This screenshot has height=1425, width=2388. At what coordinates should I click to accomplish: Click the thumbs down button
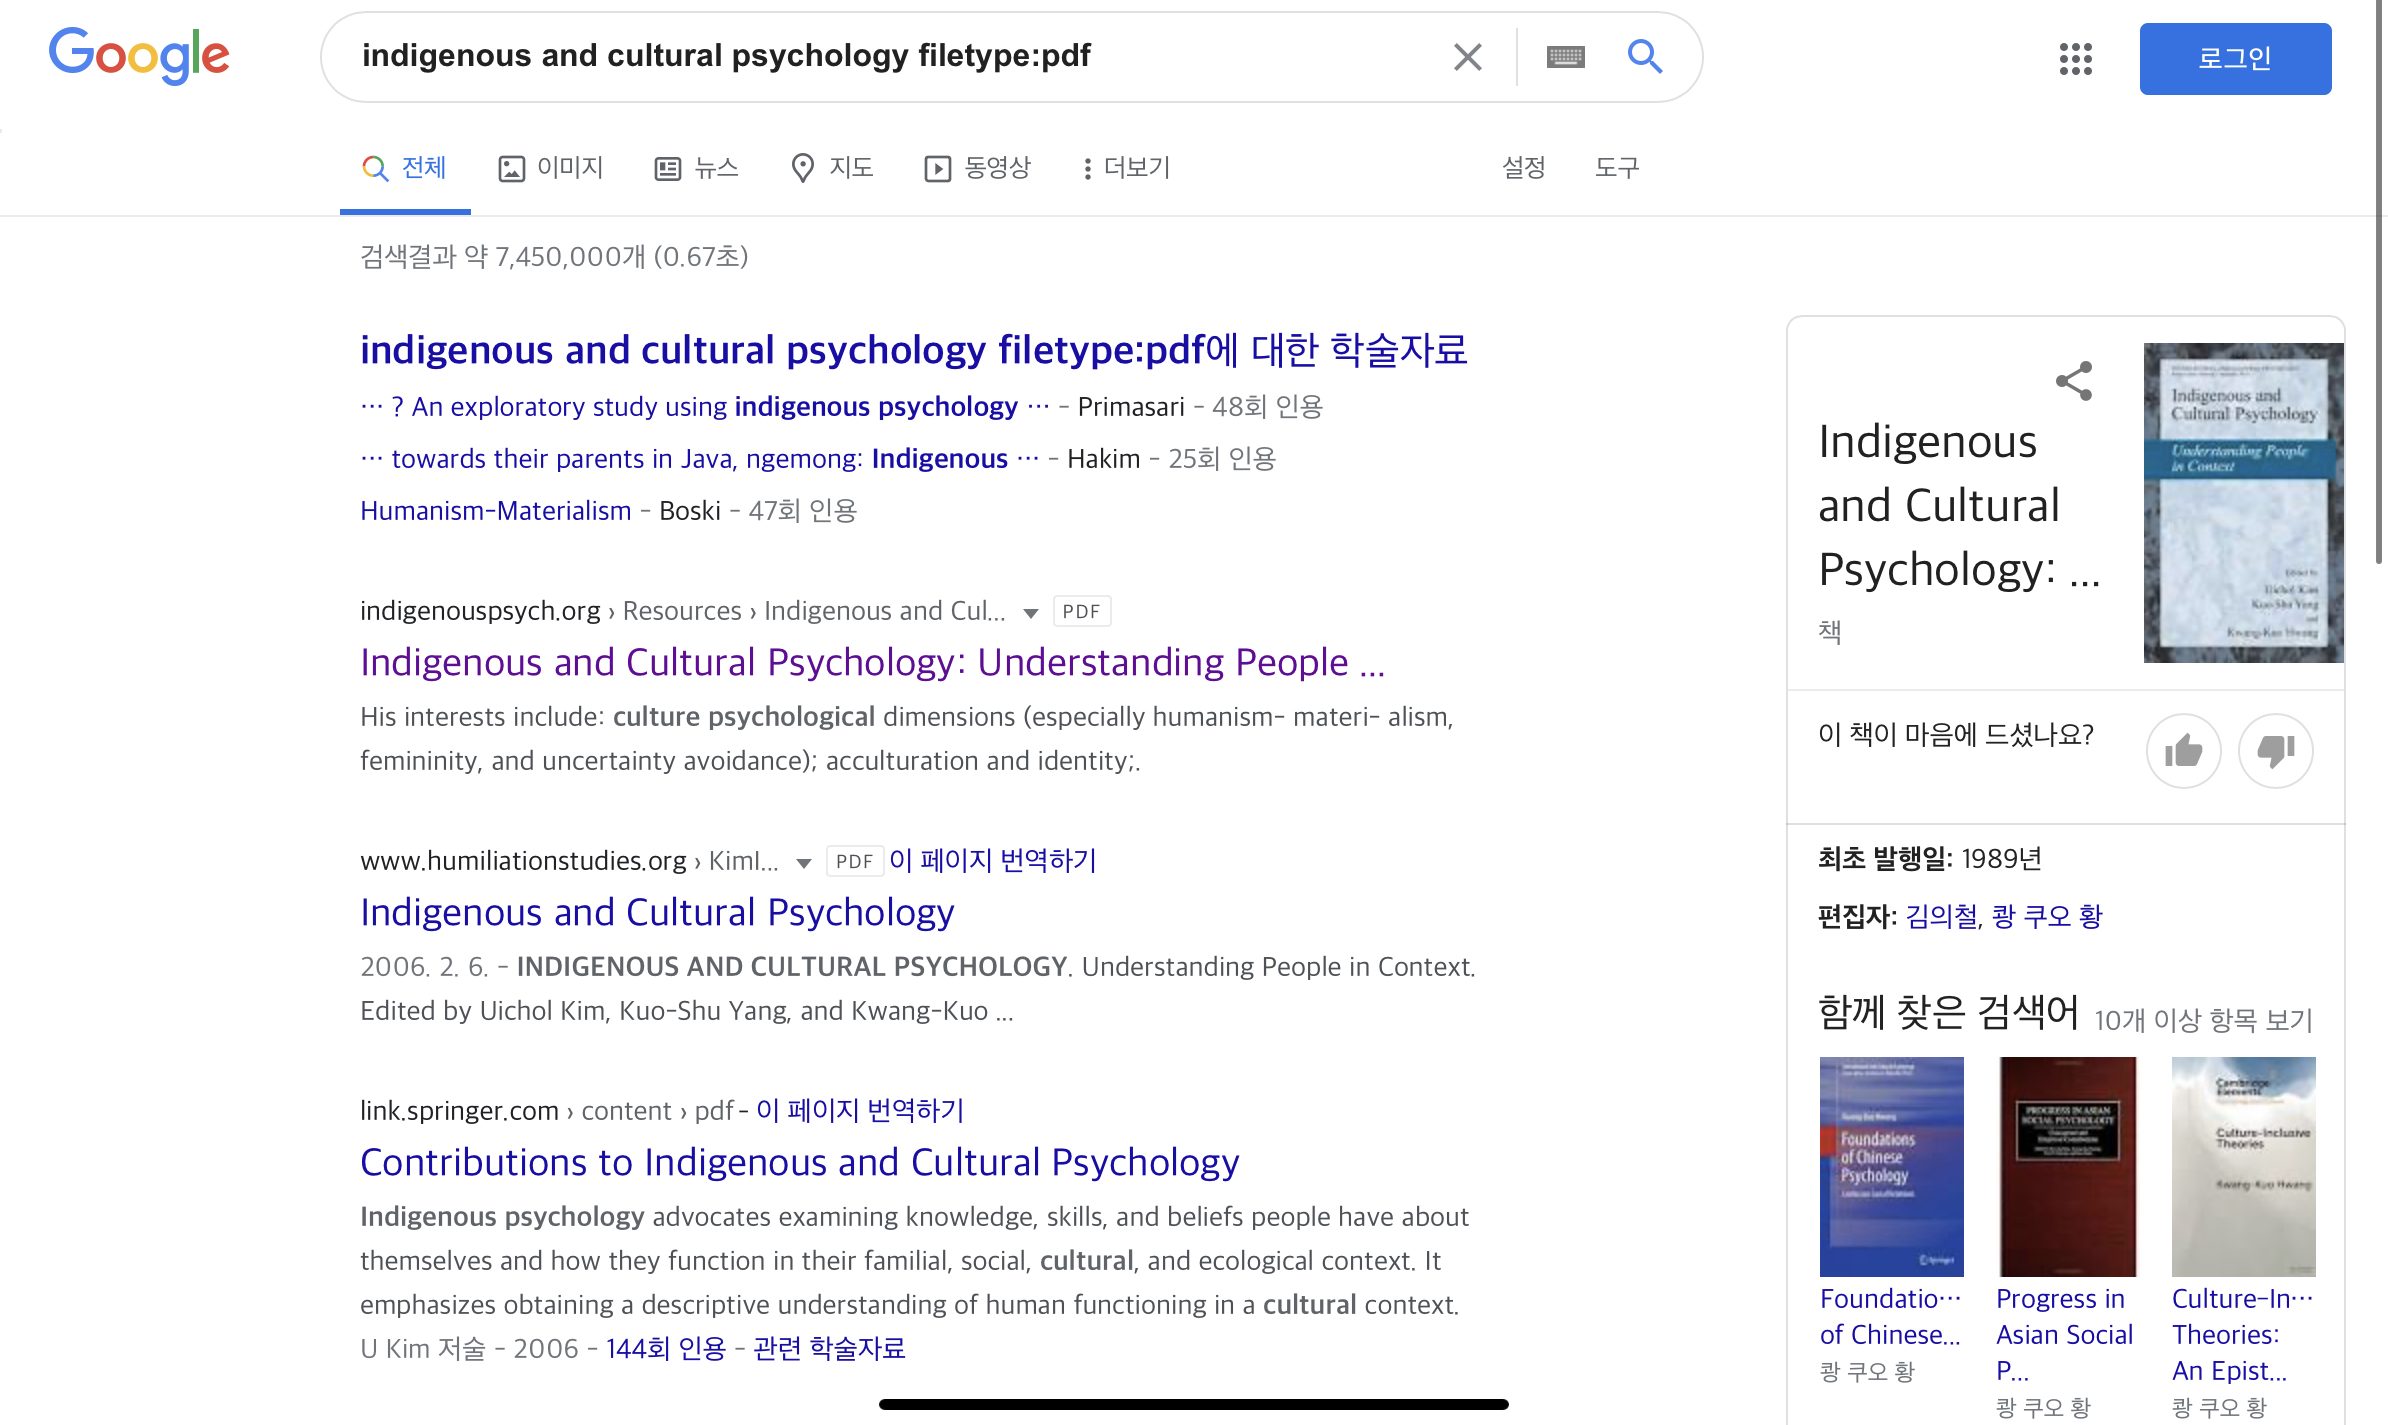pyautogui.click(x=2275, y=751)
